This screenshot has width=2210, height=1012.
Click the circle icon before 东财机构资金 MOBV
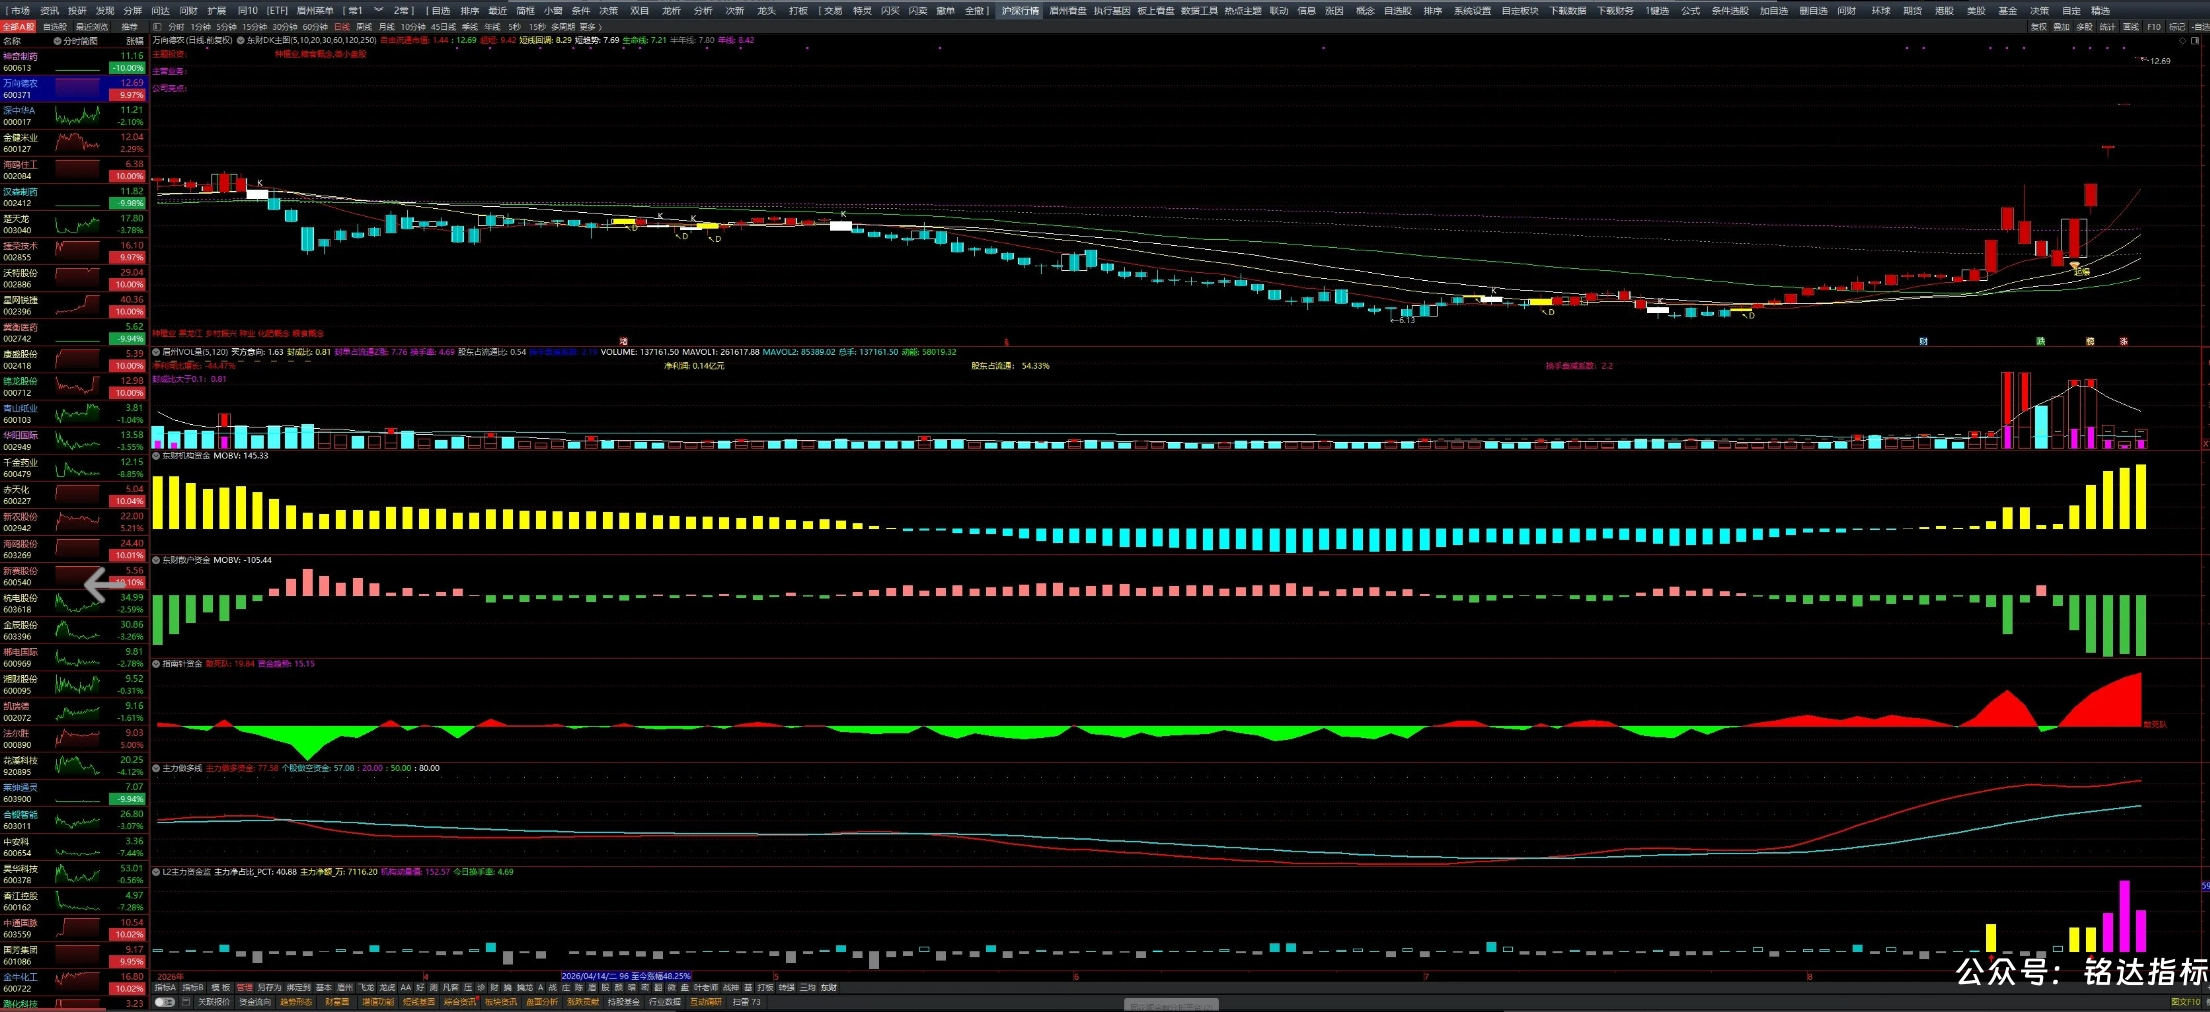click(x=156, y=456)
